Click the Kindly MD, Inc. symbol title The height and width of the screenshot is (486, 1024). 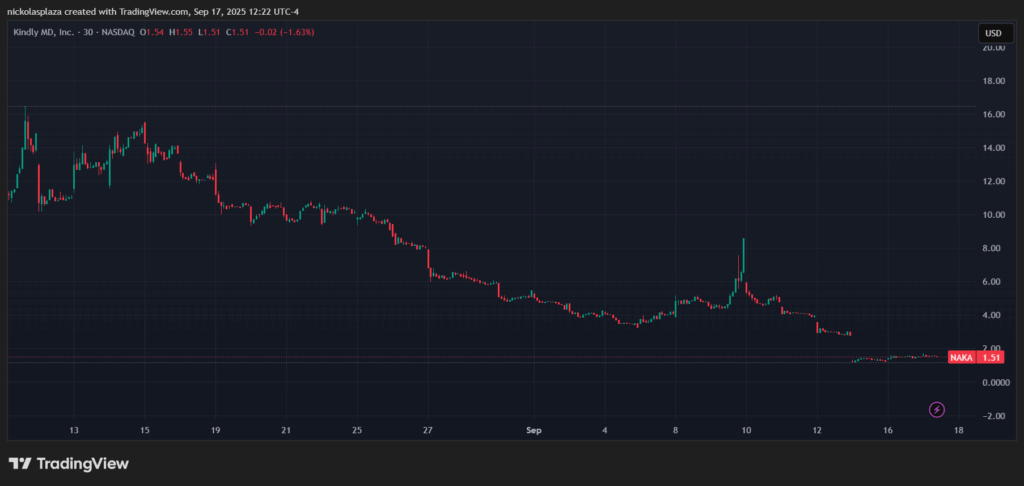49,33
